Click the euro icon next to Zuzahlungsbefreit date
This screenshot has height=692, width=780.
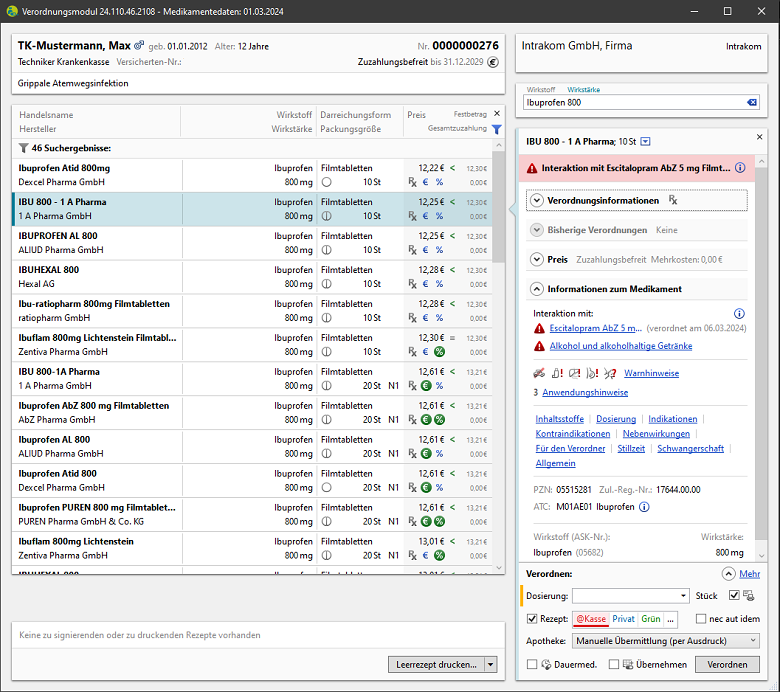click(493, 62)
